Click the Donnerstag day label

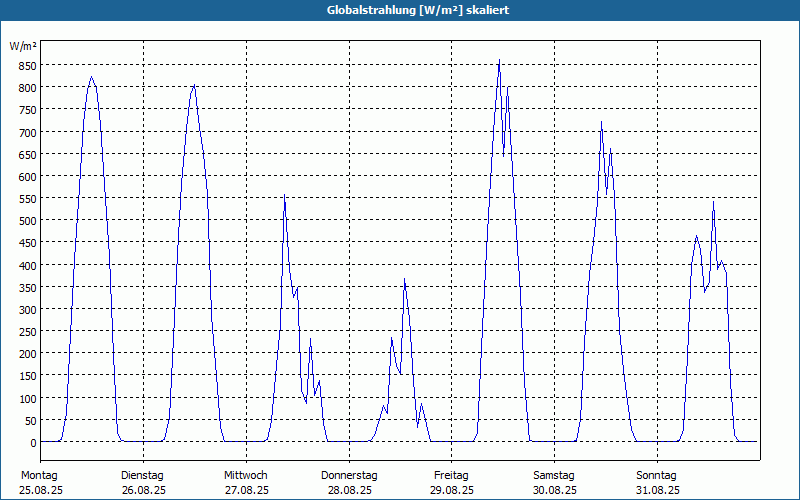pyautogui.click(x=349, y=475)
